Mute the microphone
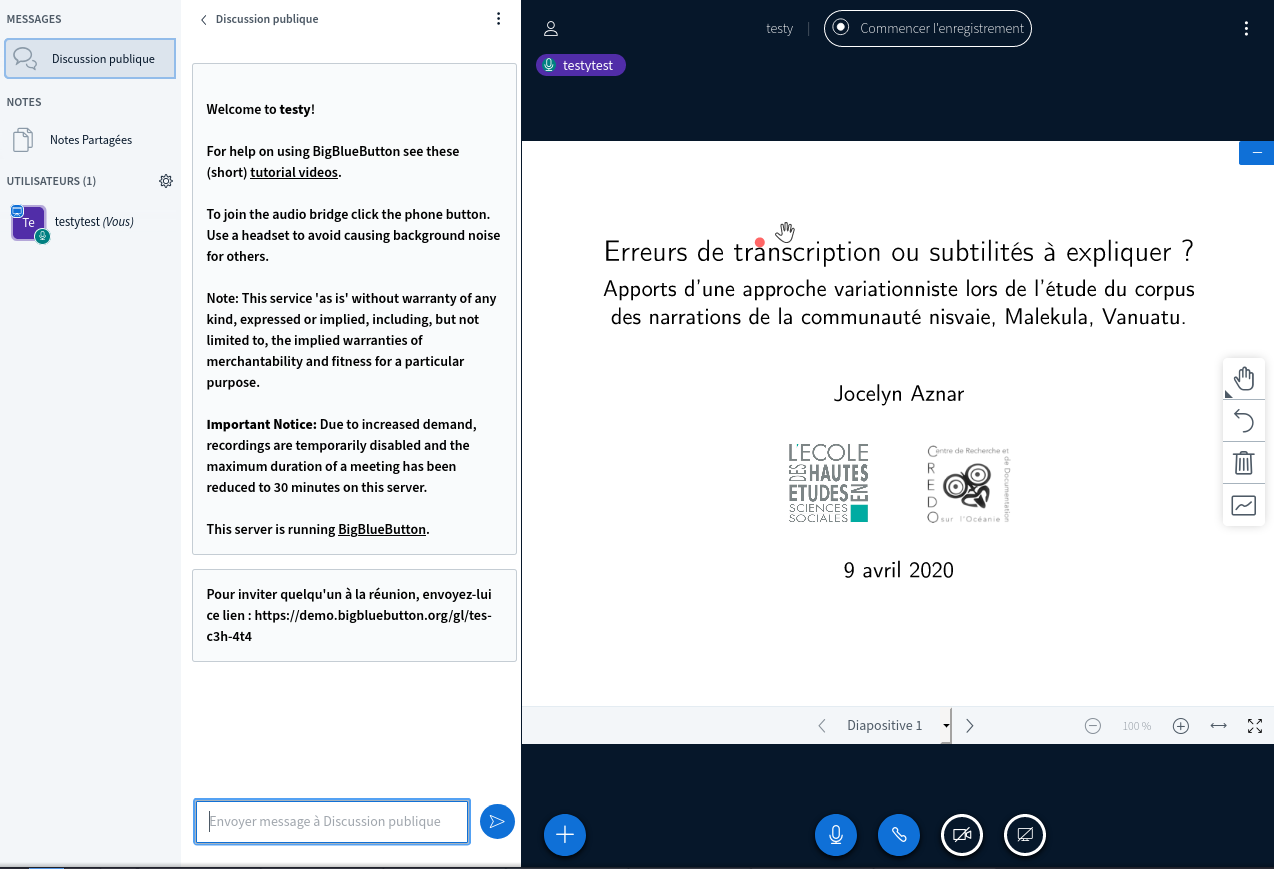The width and height of the screenshot is (1274, 869). [836, 835]
